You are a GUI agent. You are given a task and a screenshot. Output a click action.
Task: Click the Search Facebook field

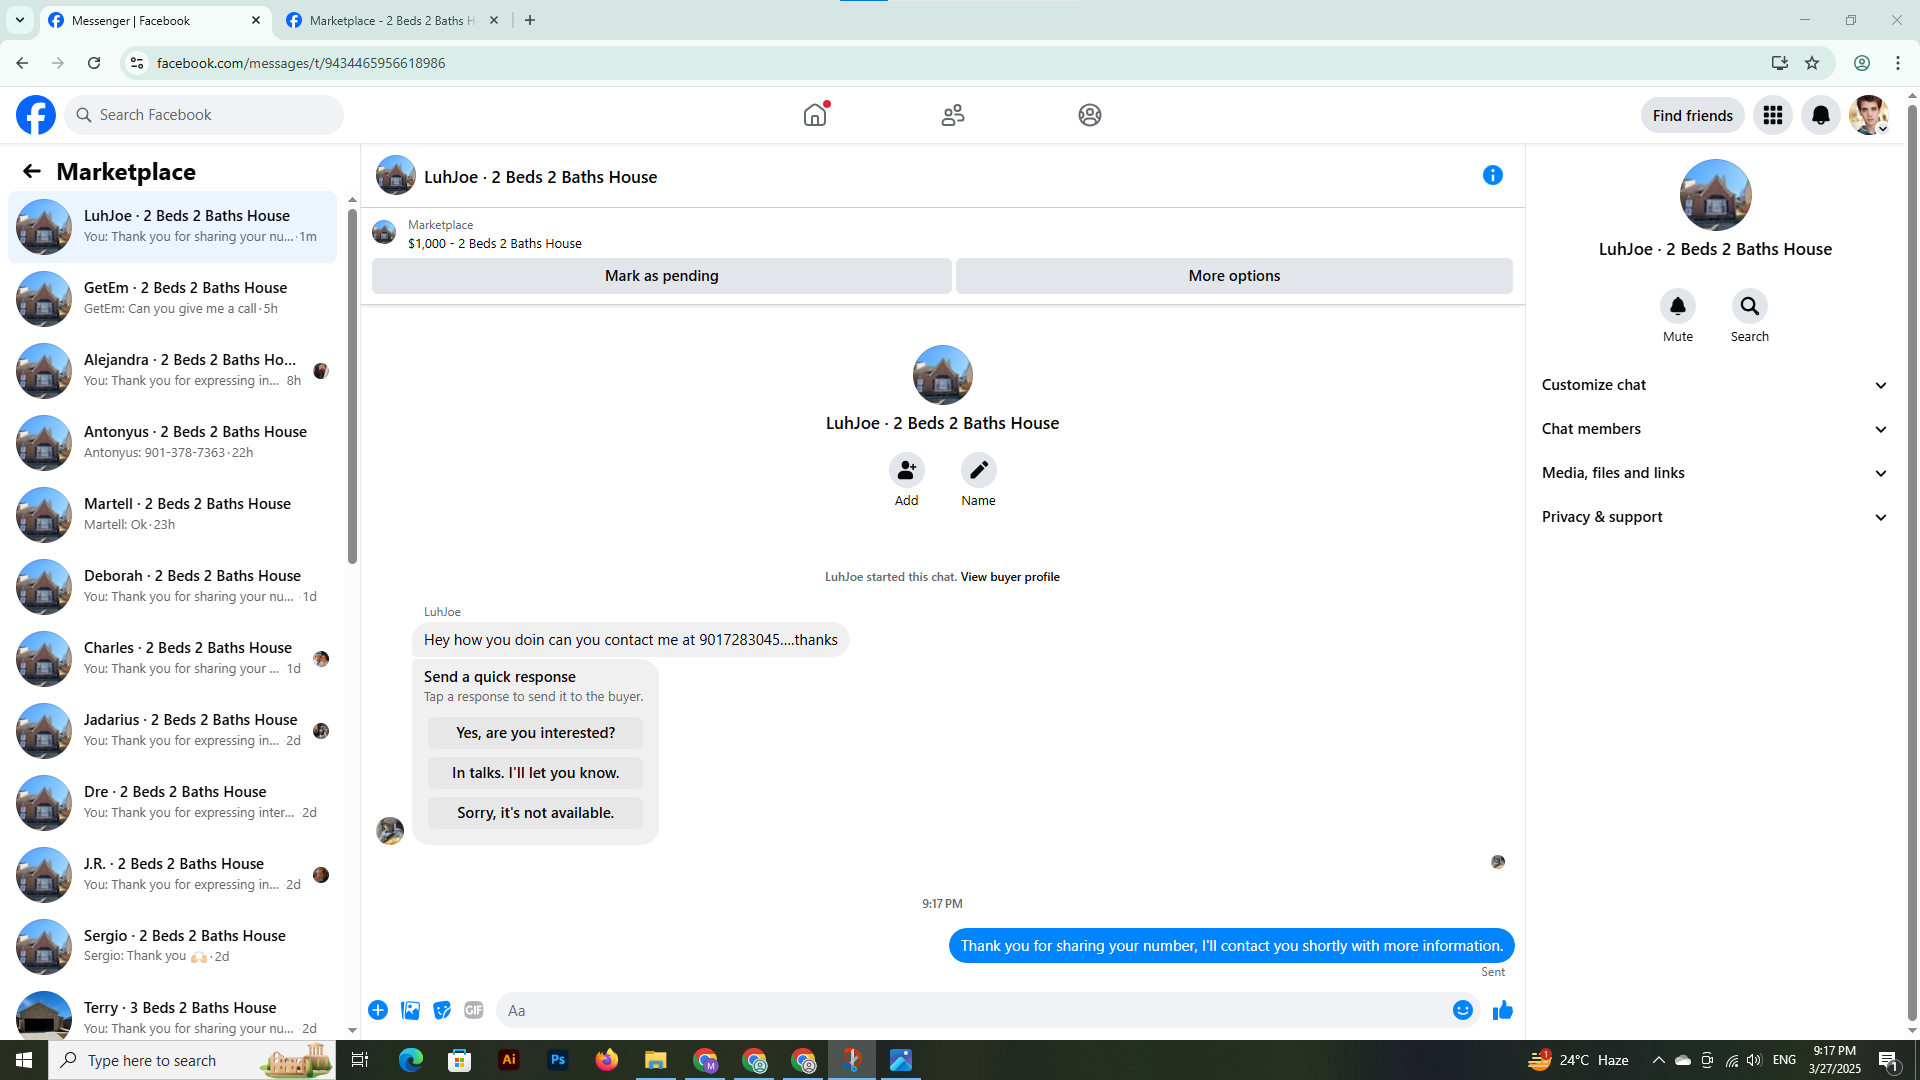tap(205, 115)
